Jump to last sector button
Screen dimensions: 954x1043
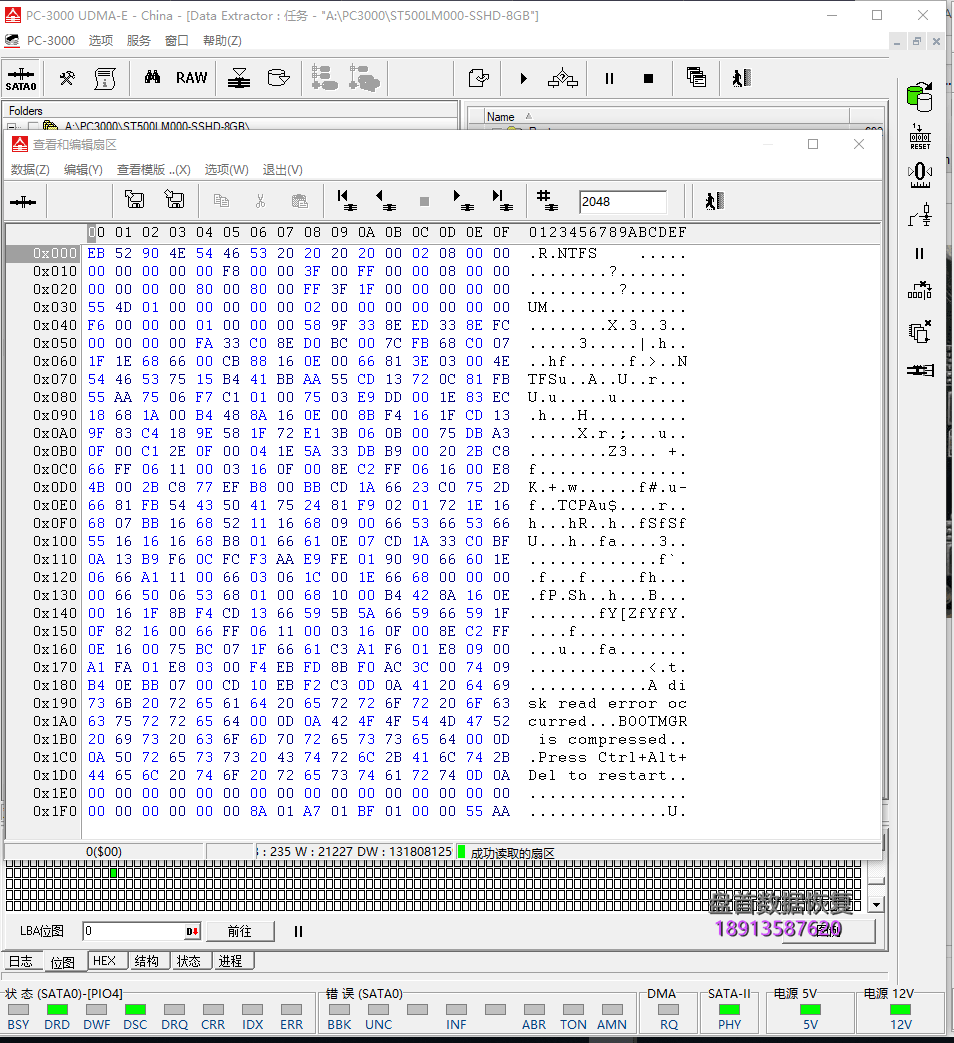pyautogui.click(x=502, y=200)
